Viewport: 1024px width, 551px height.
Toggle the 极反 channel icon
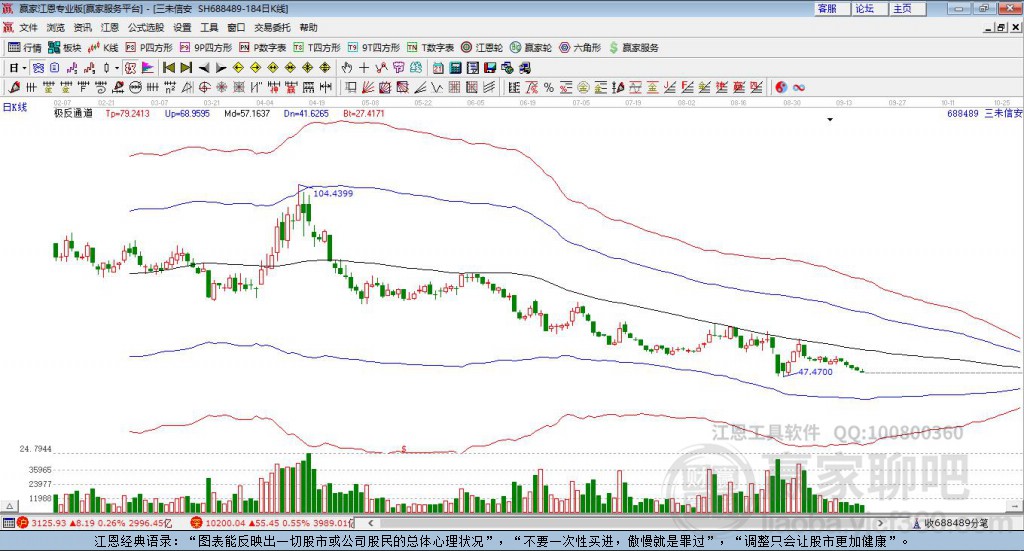[130, 68]
